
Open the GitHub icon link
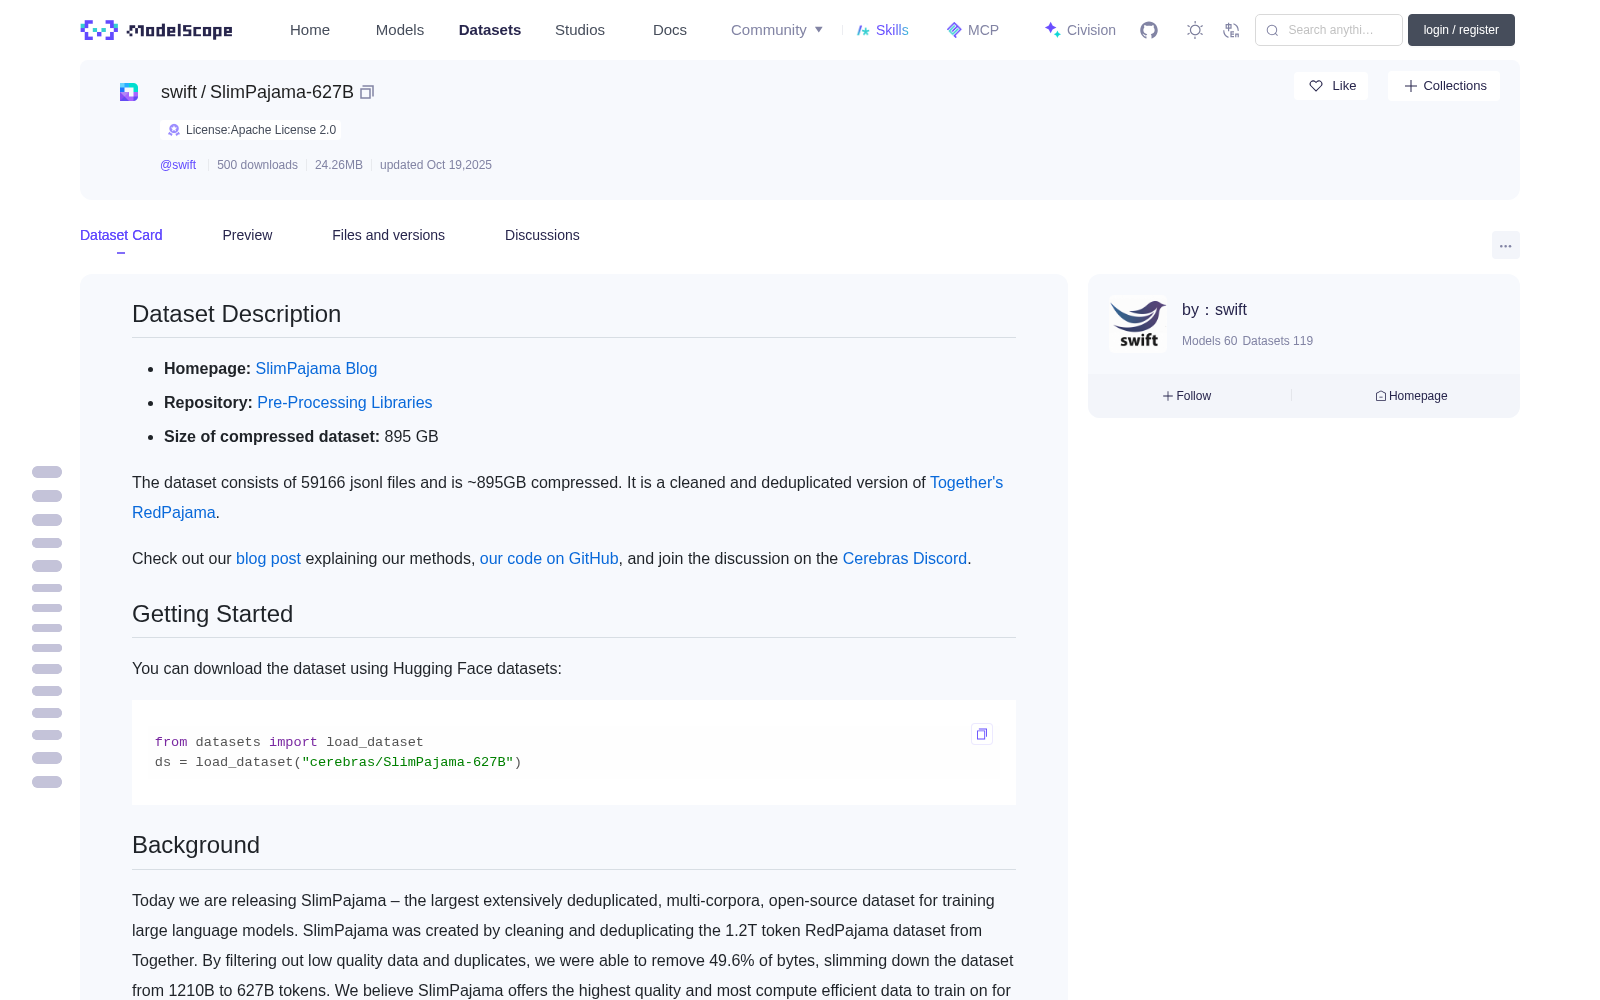coord(1149,30)
